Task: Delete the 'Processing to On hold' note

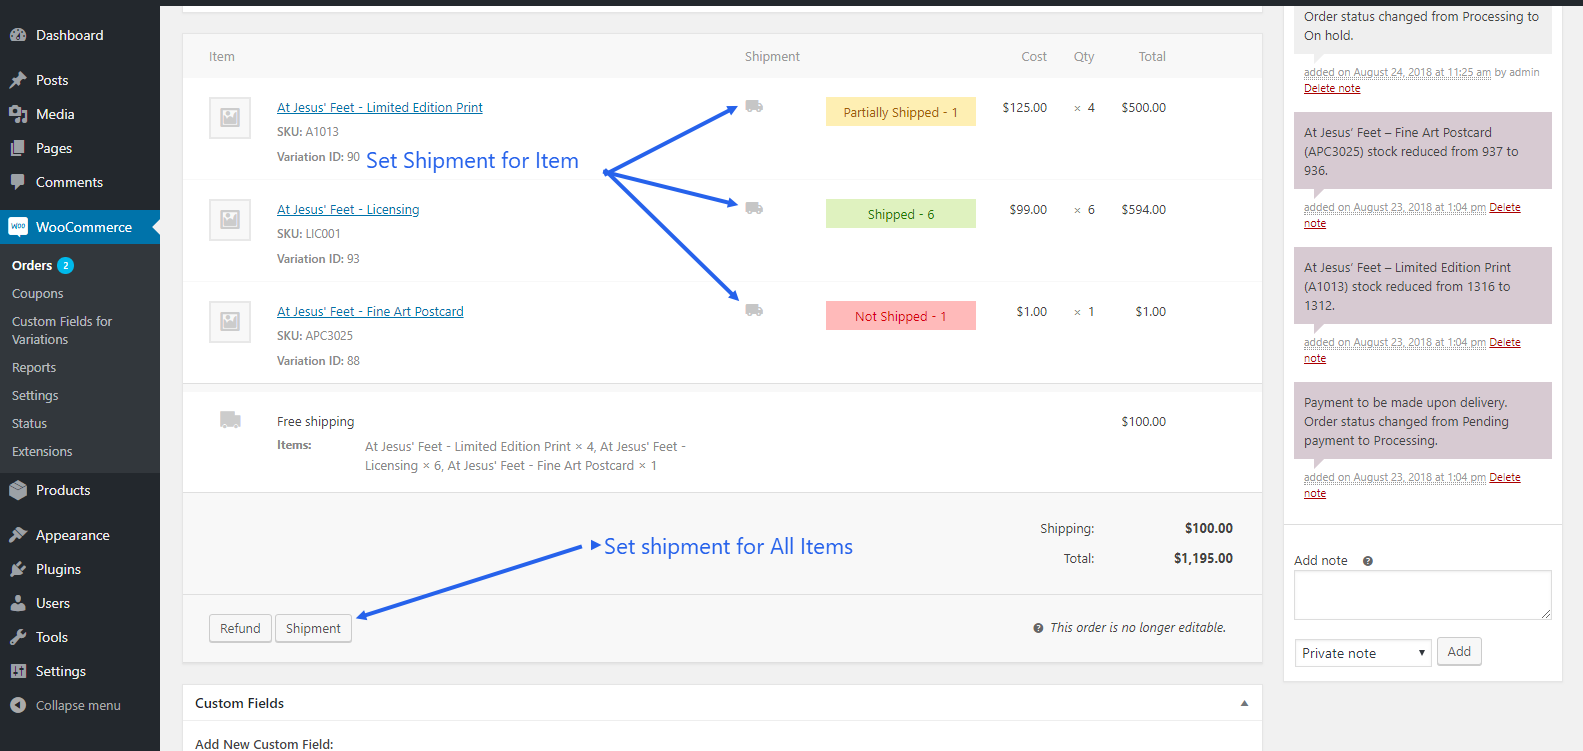Action: pos(1332,88)
